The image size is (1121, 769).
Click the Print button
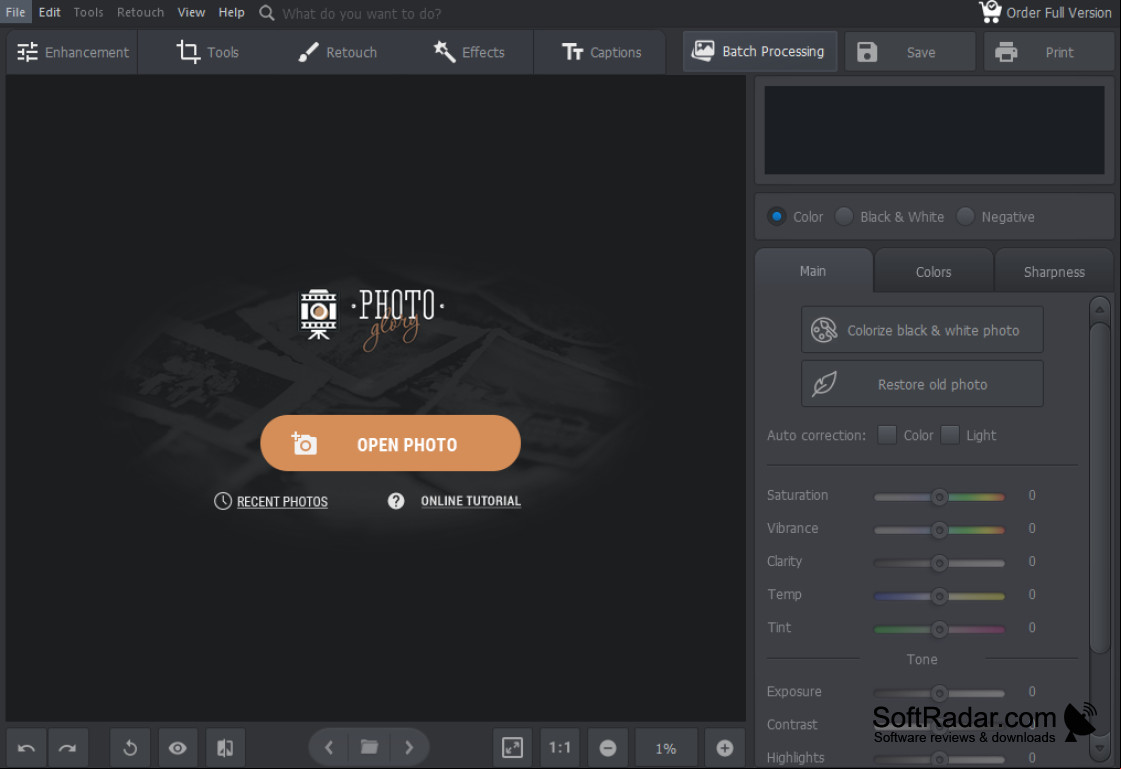1048,52
